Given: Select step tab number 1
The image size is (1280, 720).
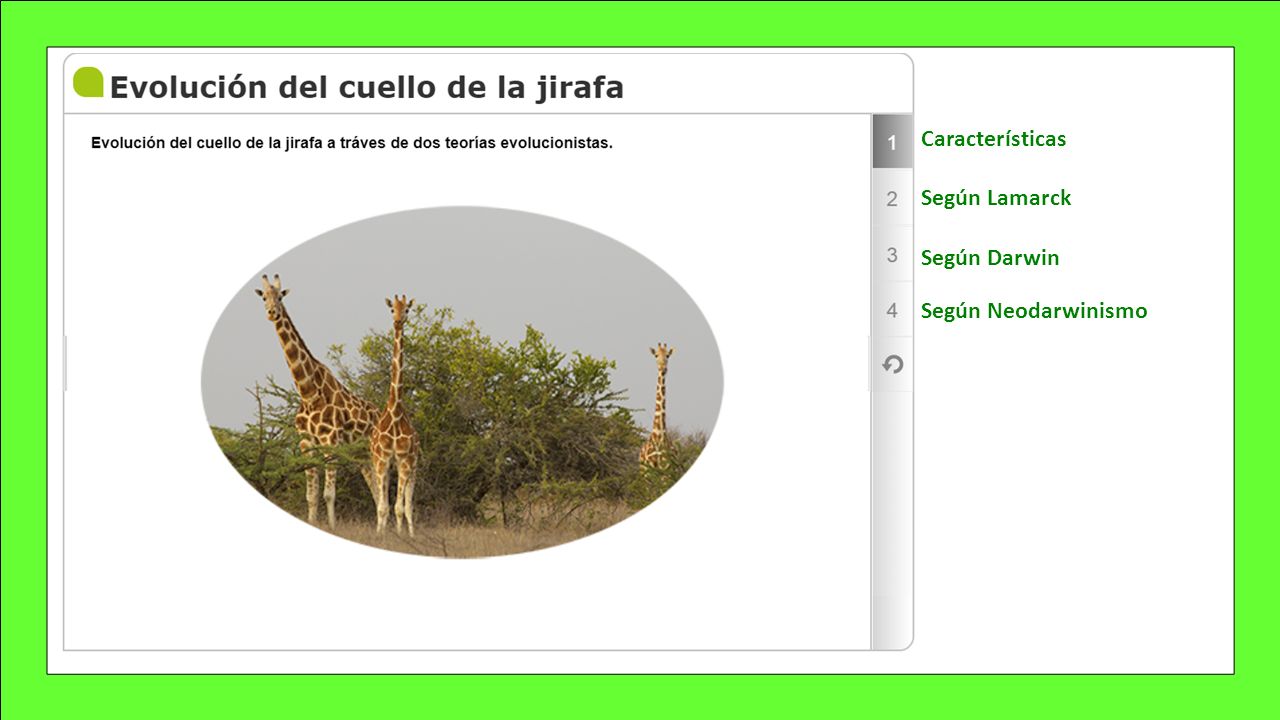Looking at the screenshot, I should (x=892, y=142).
